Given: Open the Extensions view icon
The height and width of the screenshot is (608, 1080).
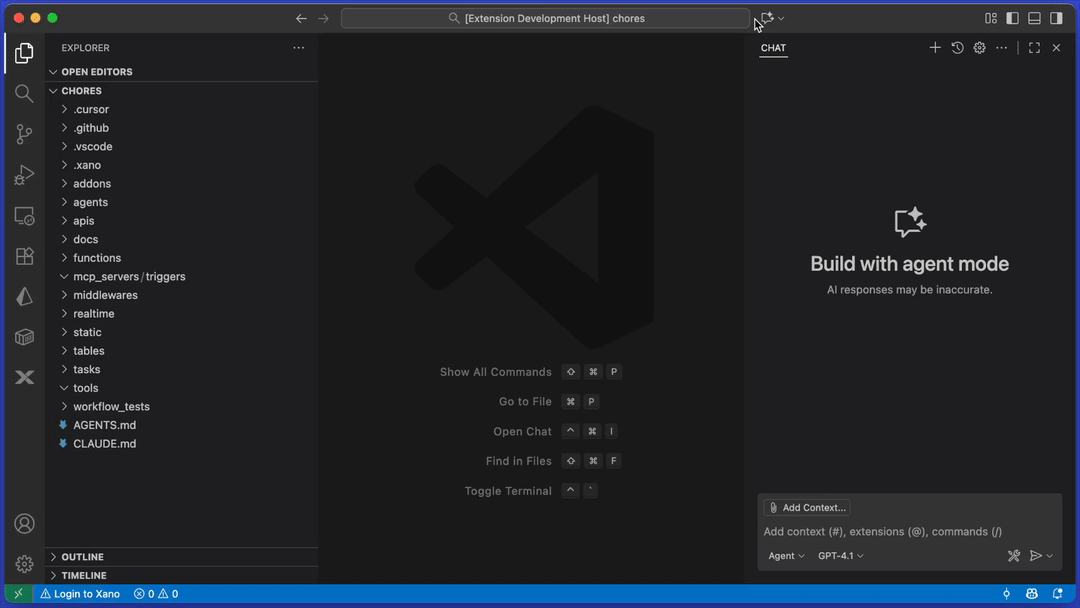Looking at the screenshot, I should [x=24, y=256].
